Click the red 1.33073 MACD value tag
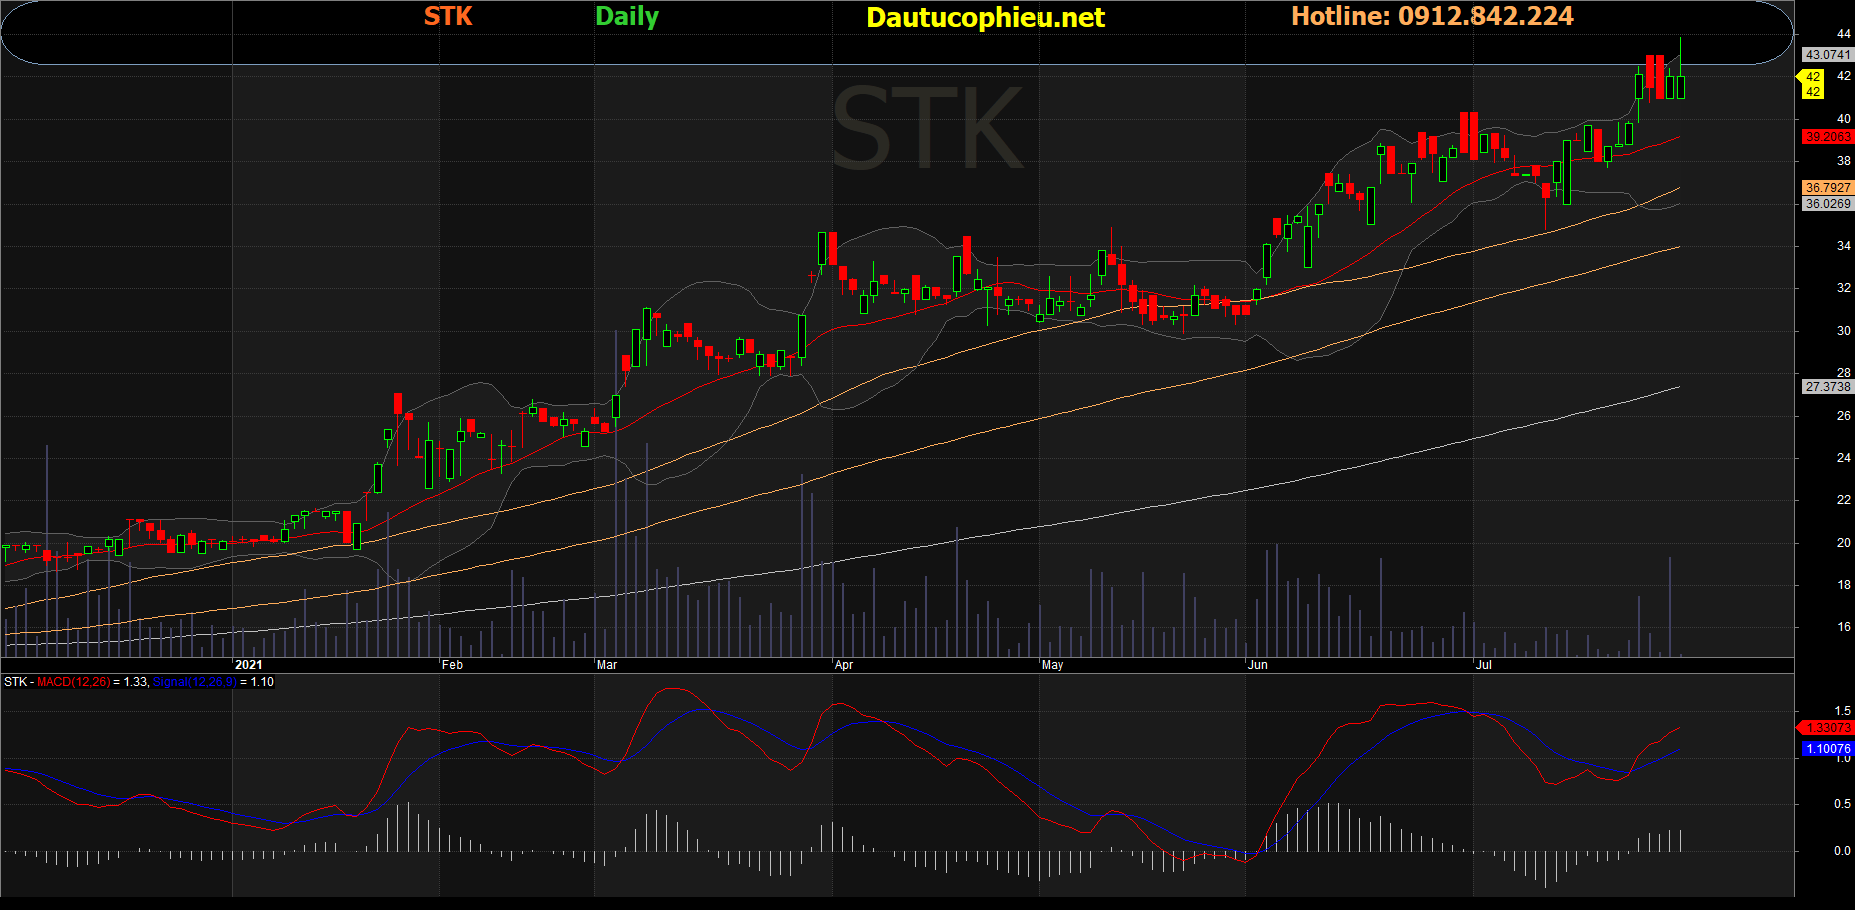The width and height of the screenshot is (1855, 910). coord(1827,728)
